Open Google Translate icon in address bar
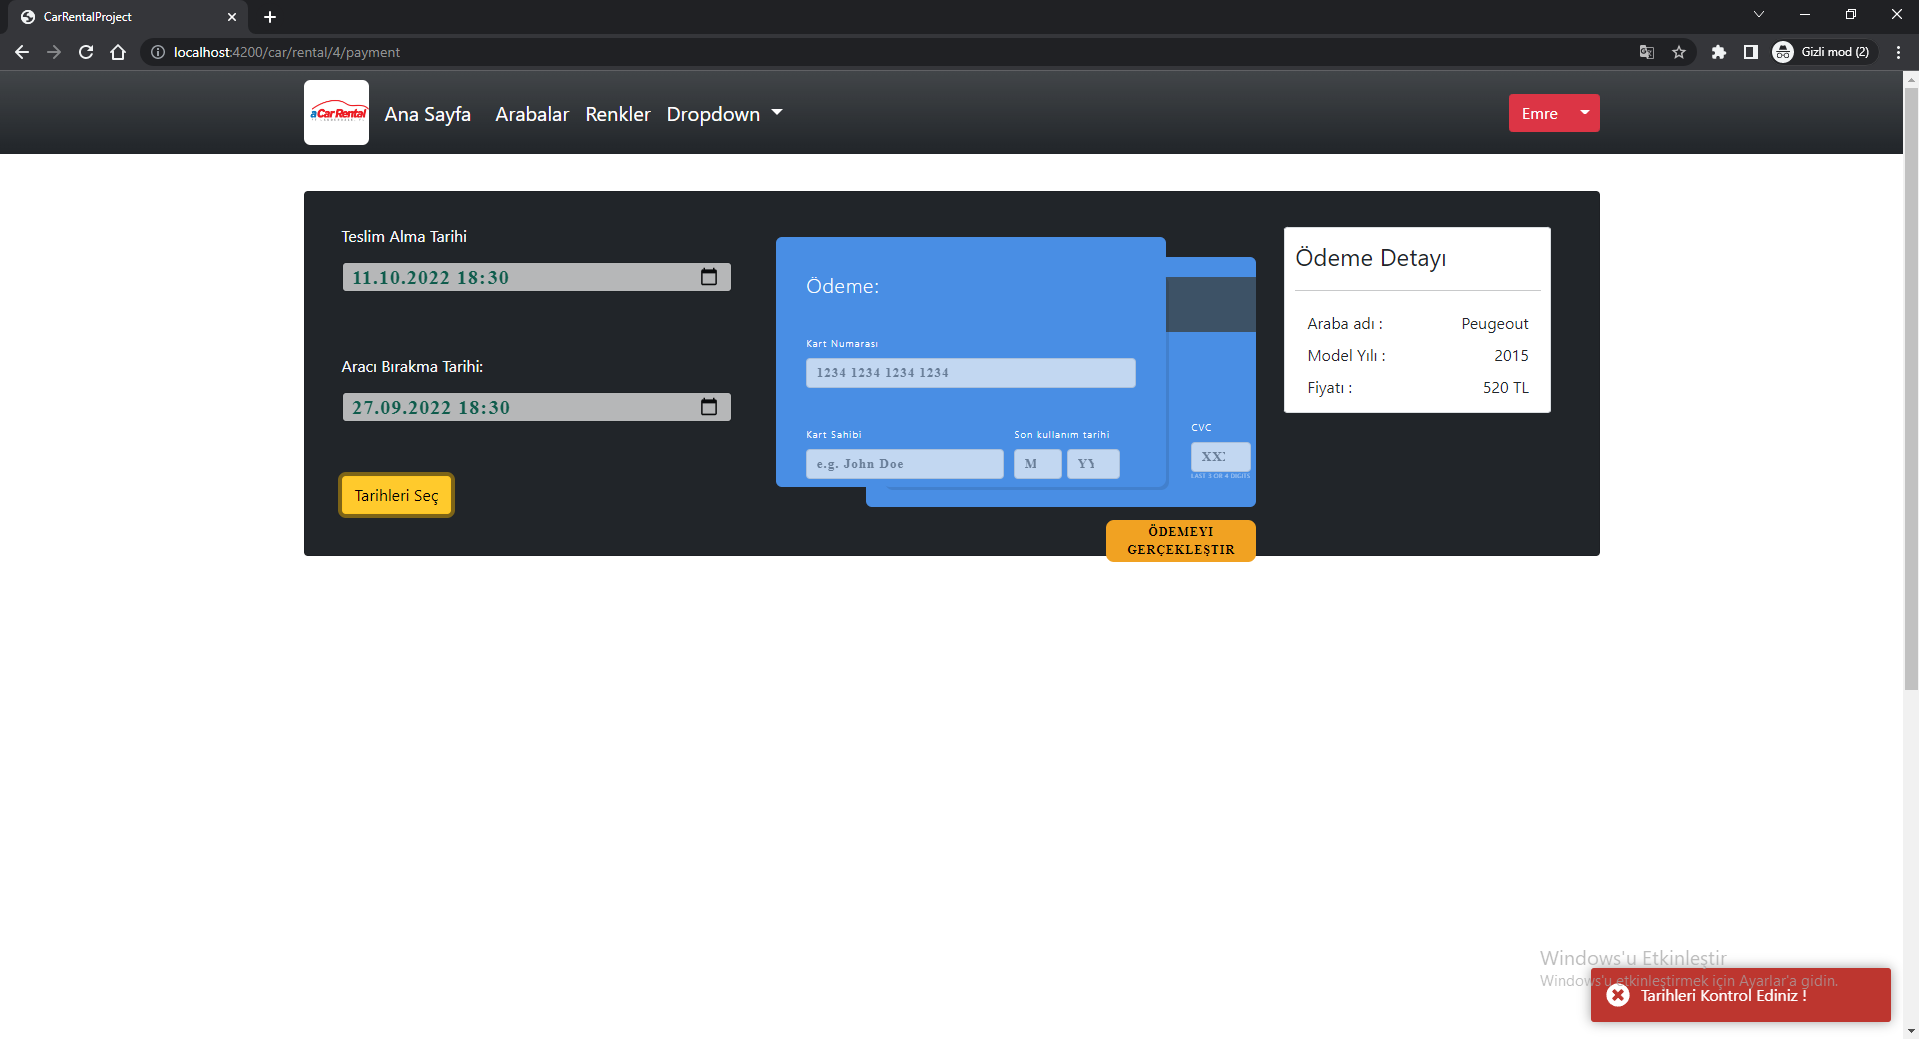The image size is (1919, 1039). click(x=1645, y=52)
